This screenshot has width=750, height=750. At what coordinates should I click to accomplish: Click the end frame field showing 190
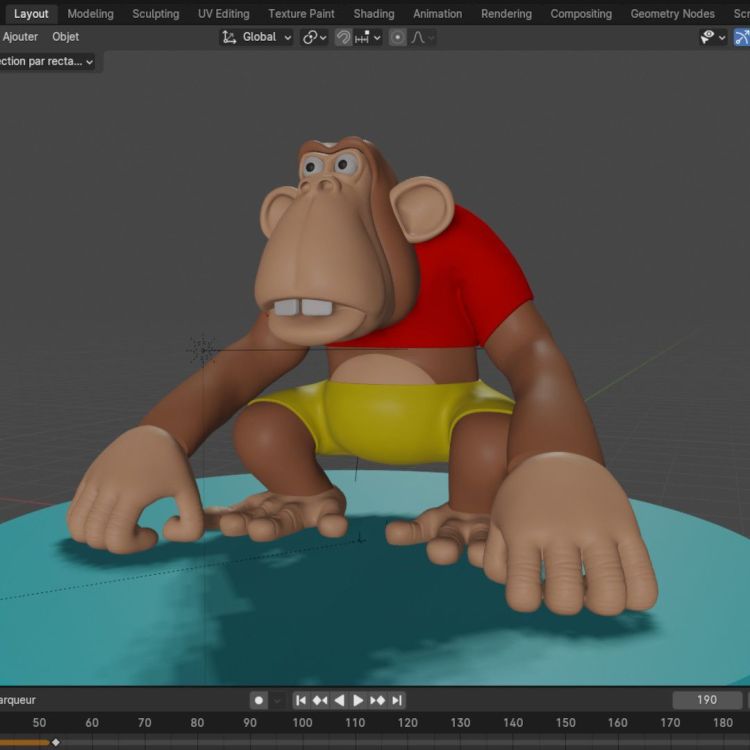pyautogui.click(x=707, y=700)
